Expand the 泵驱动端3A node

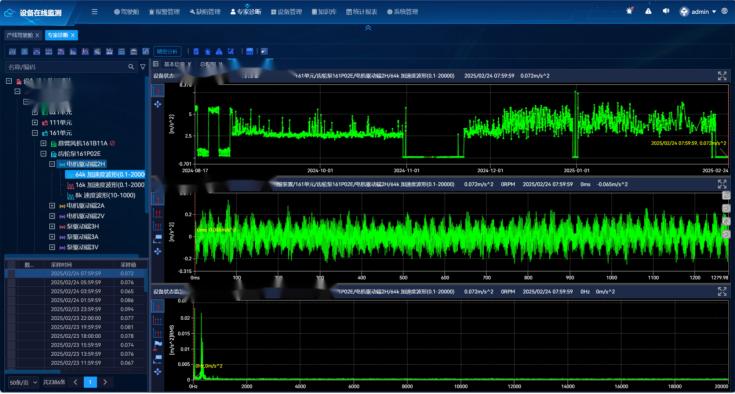tap(52, 237)
